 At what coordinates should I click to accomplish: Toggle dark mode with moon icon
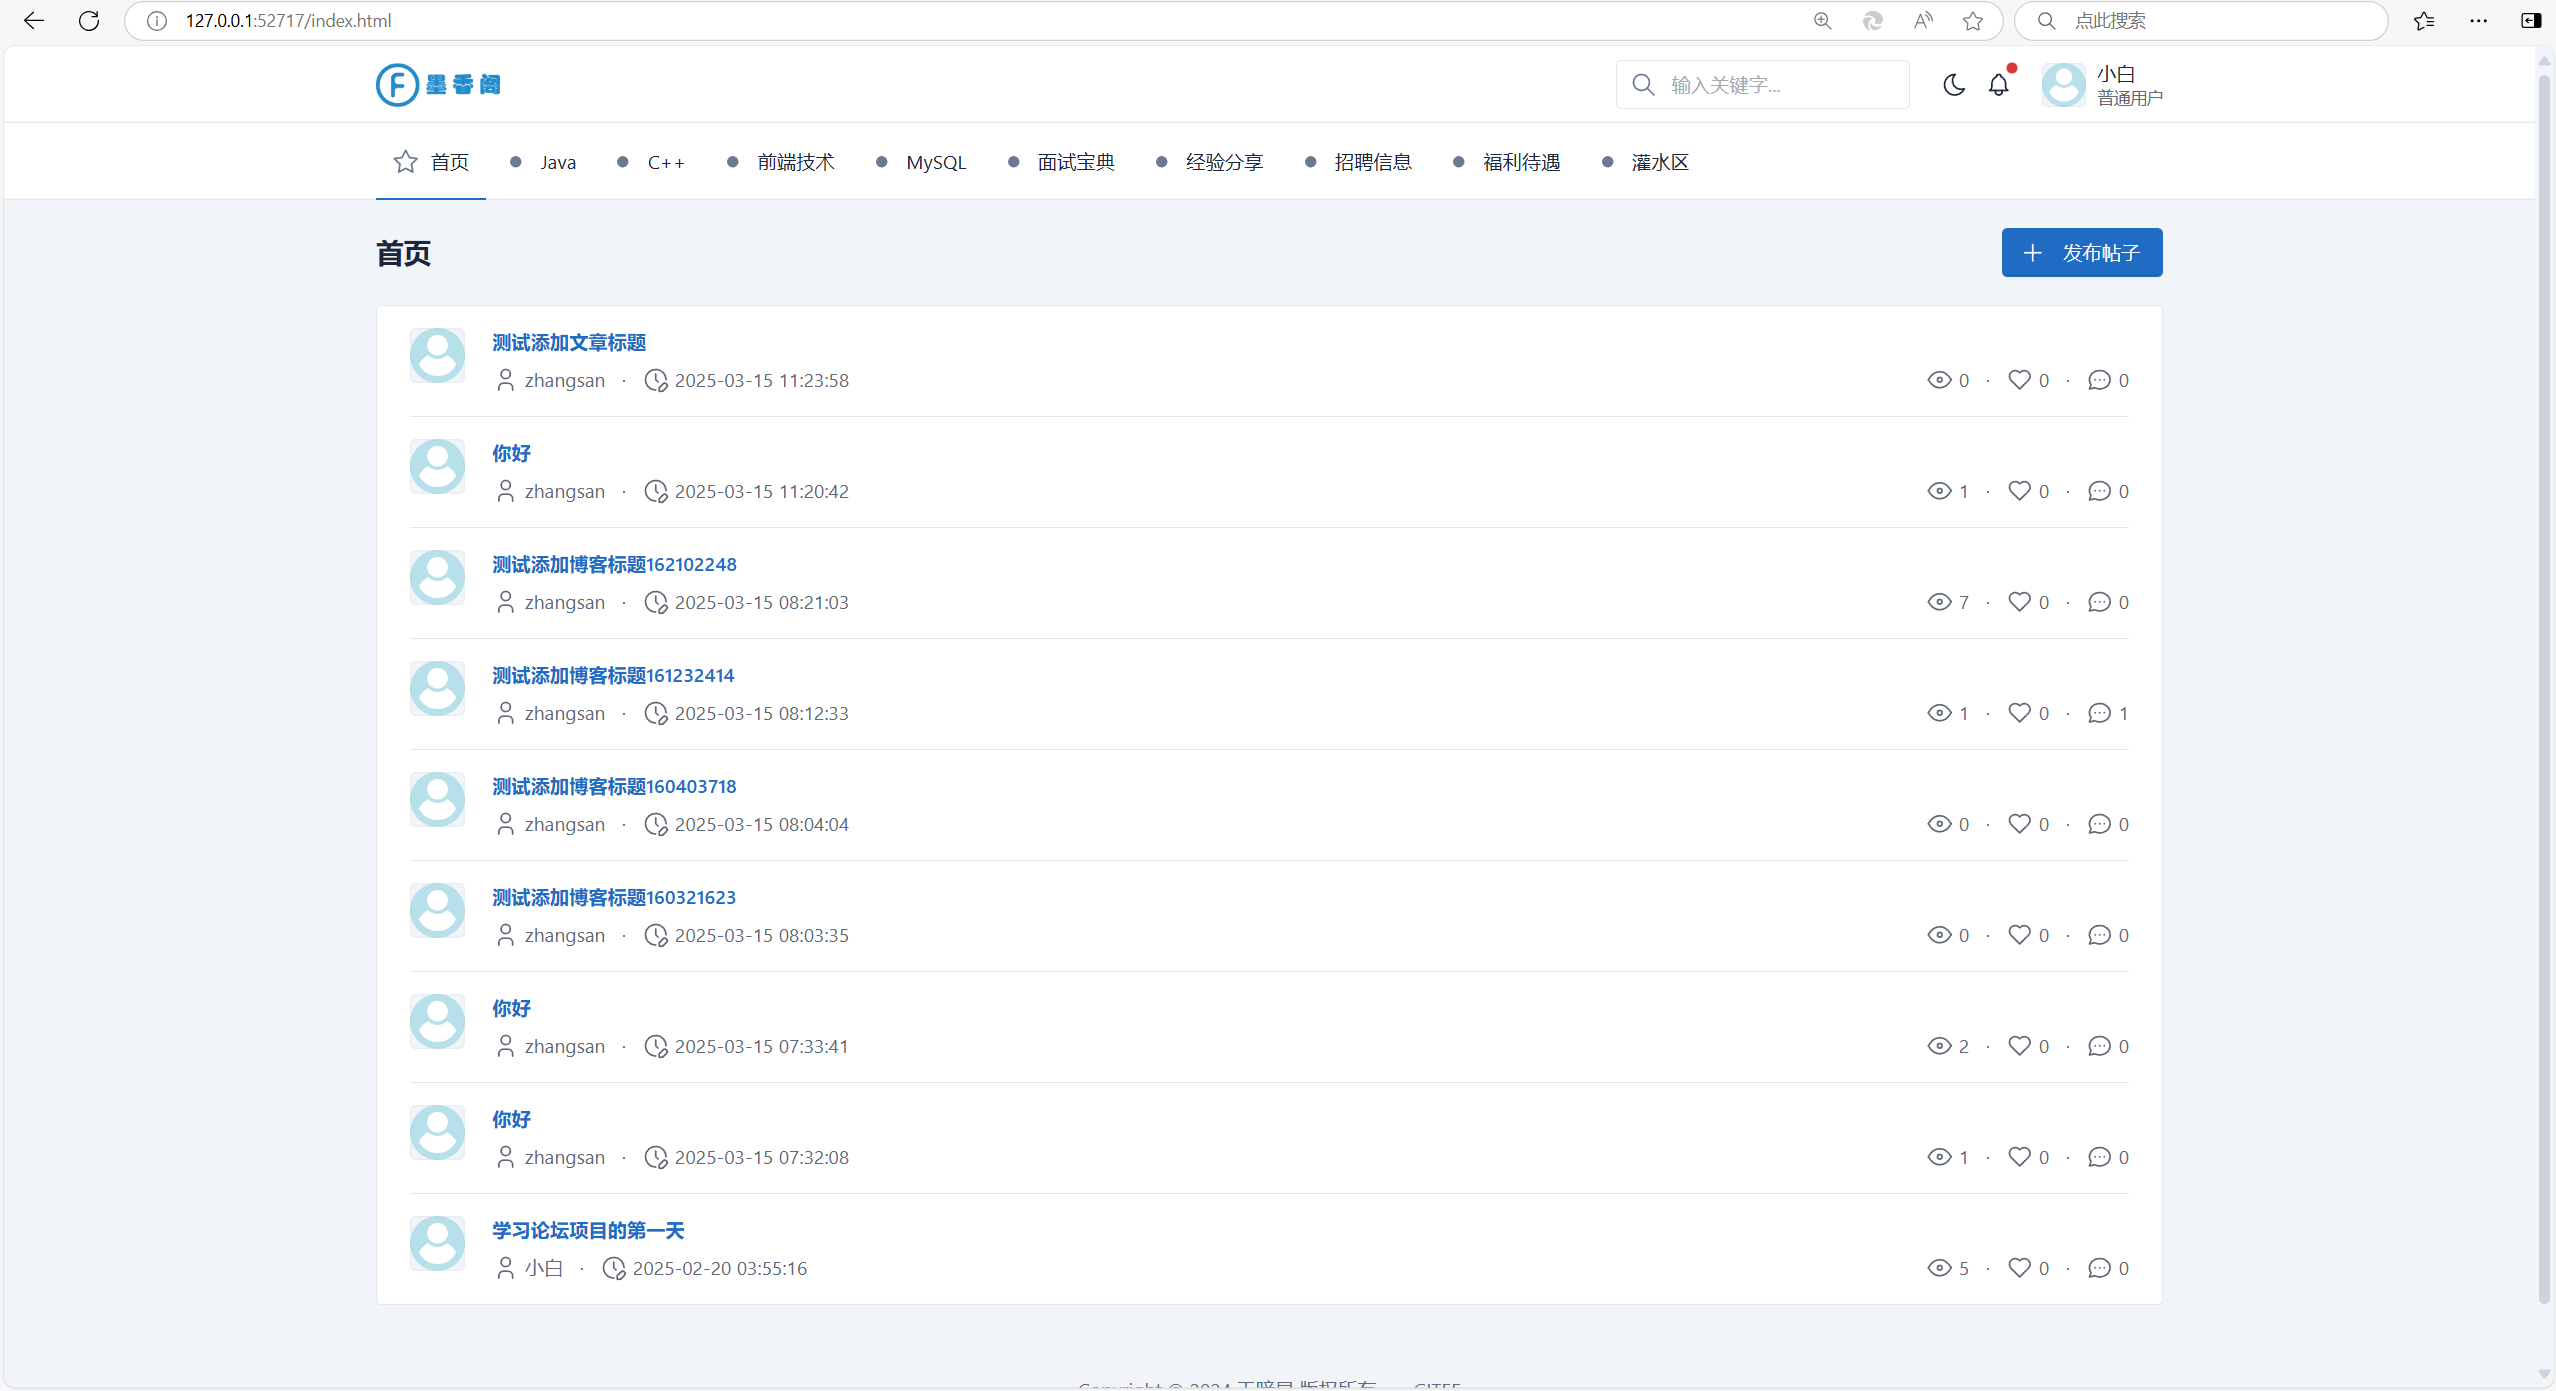(1953, 85)
